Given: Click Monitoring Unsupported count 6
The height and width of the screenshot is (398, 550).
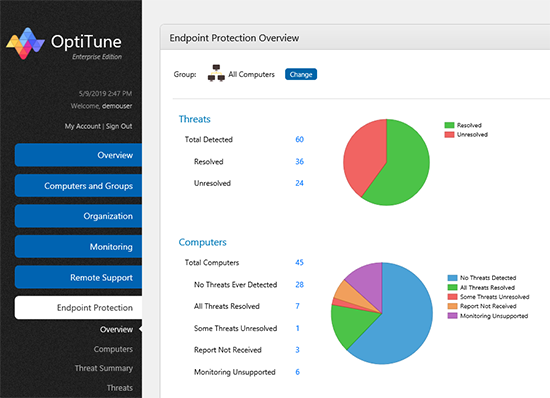Looking at the screenshot, I should (x=297, y=372).
